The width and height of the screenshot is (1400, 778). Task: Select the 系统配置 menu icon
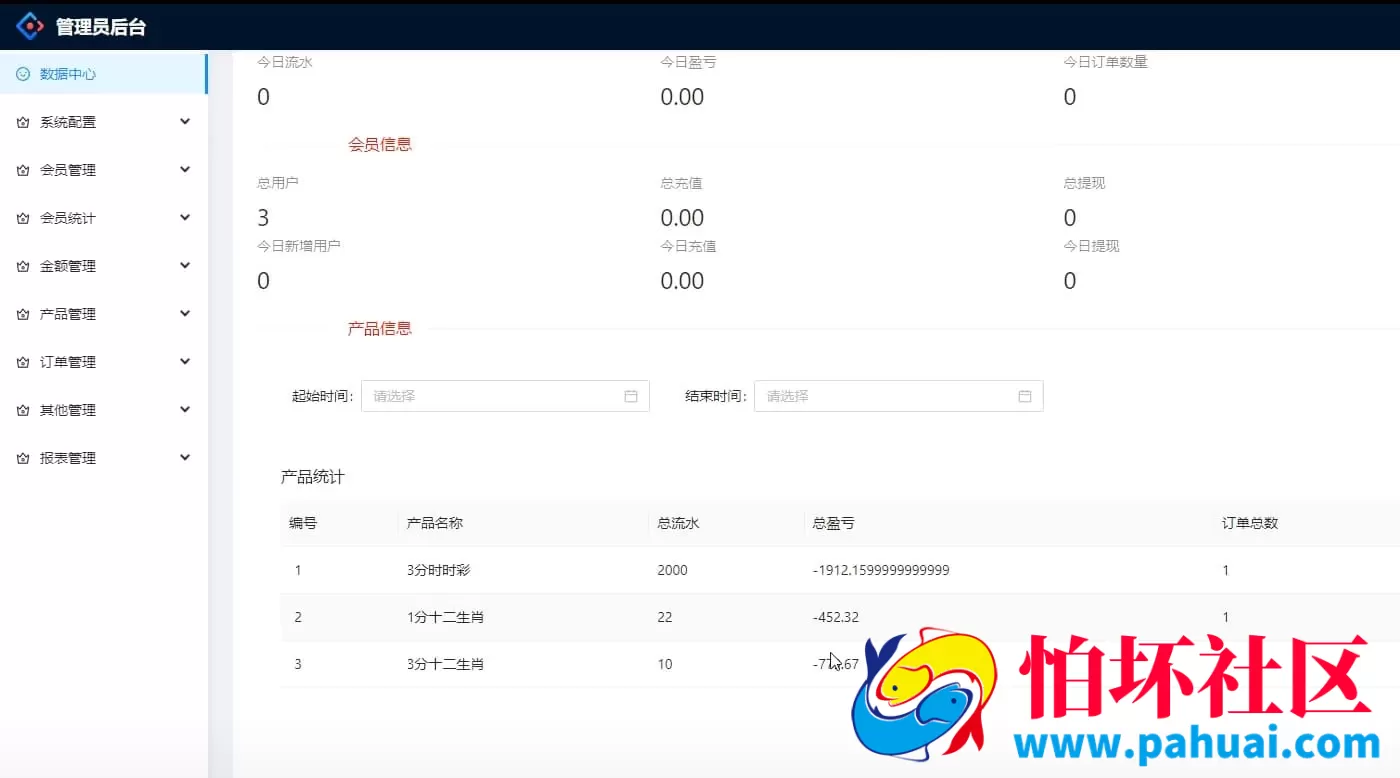tap(22, 121)
